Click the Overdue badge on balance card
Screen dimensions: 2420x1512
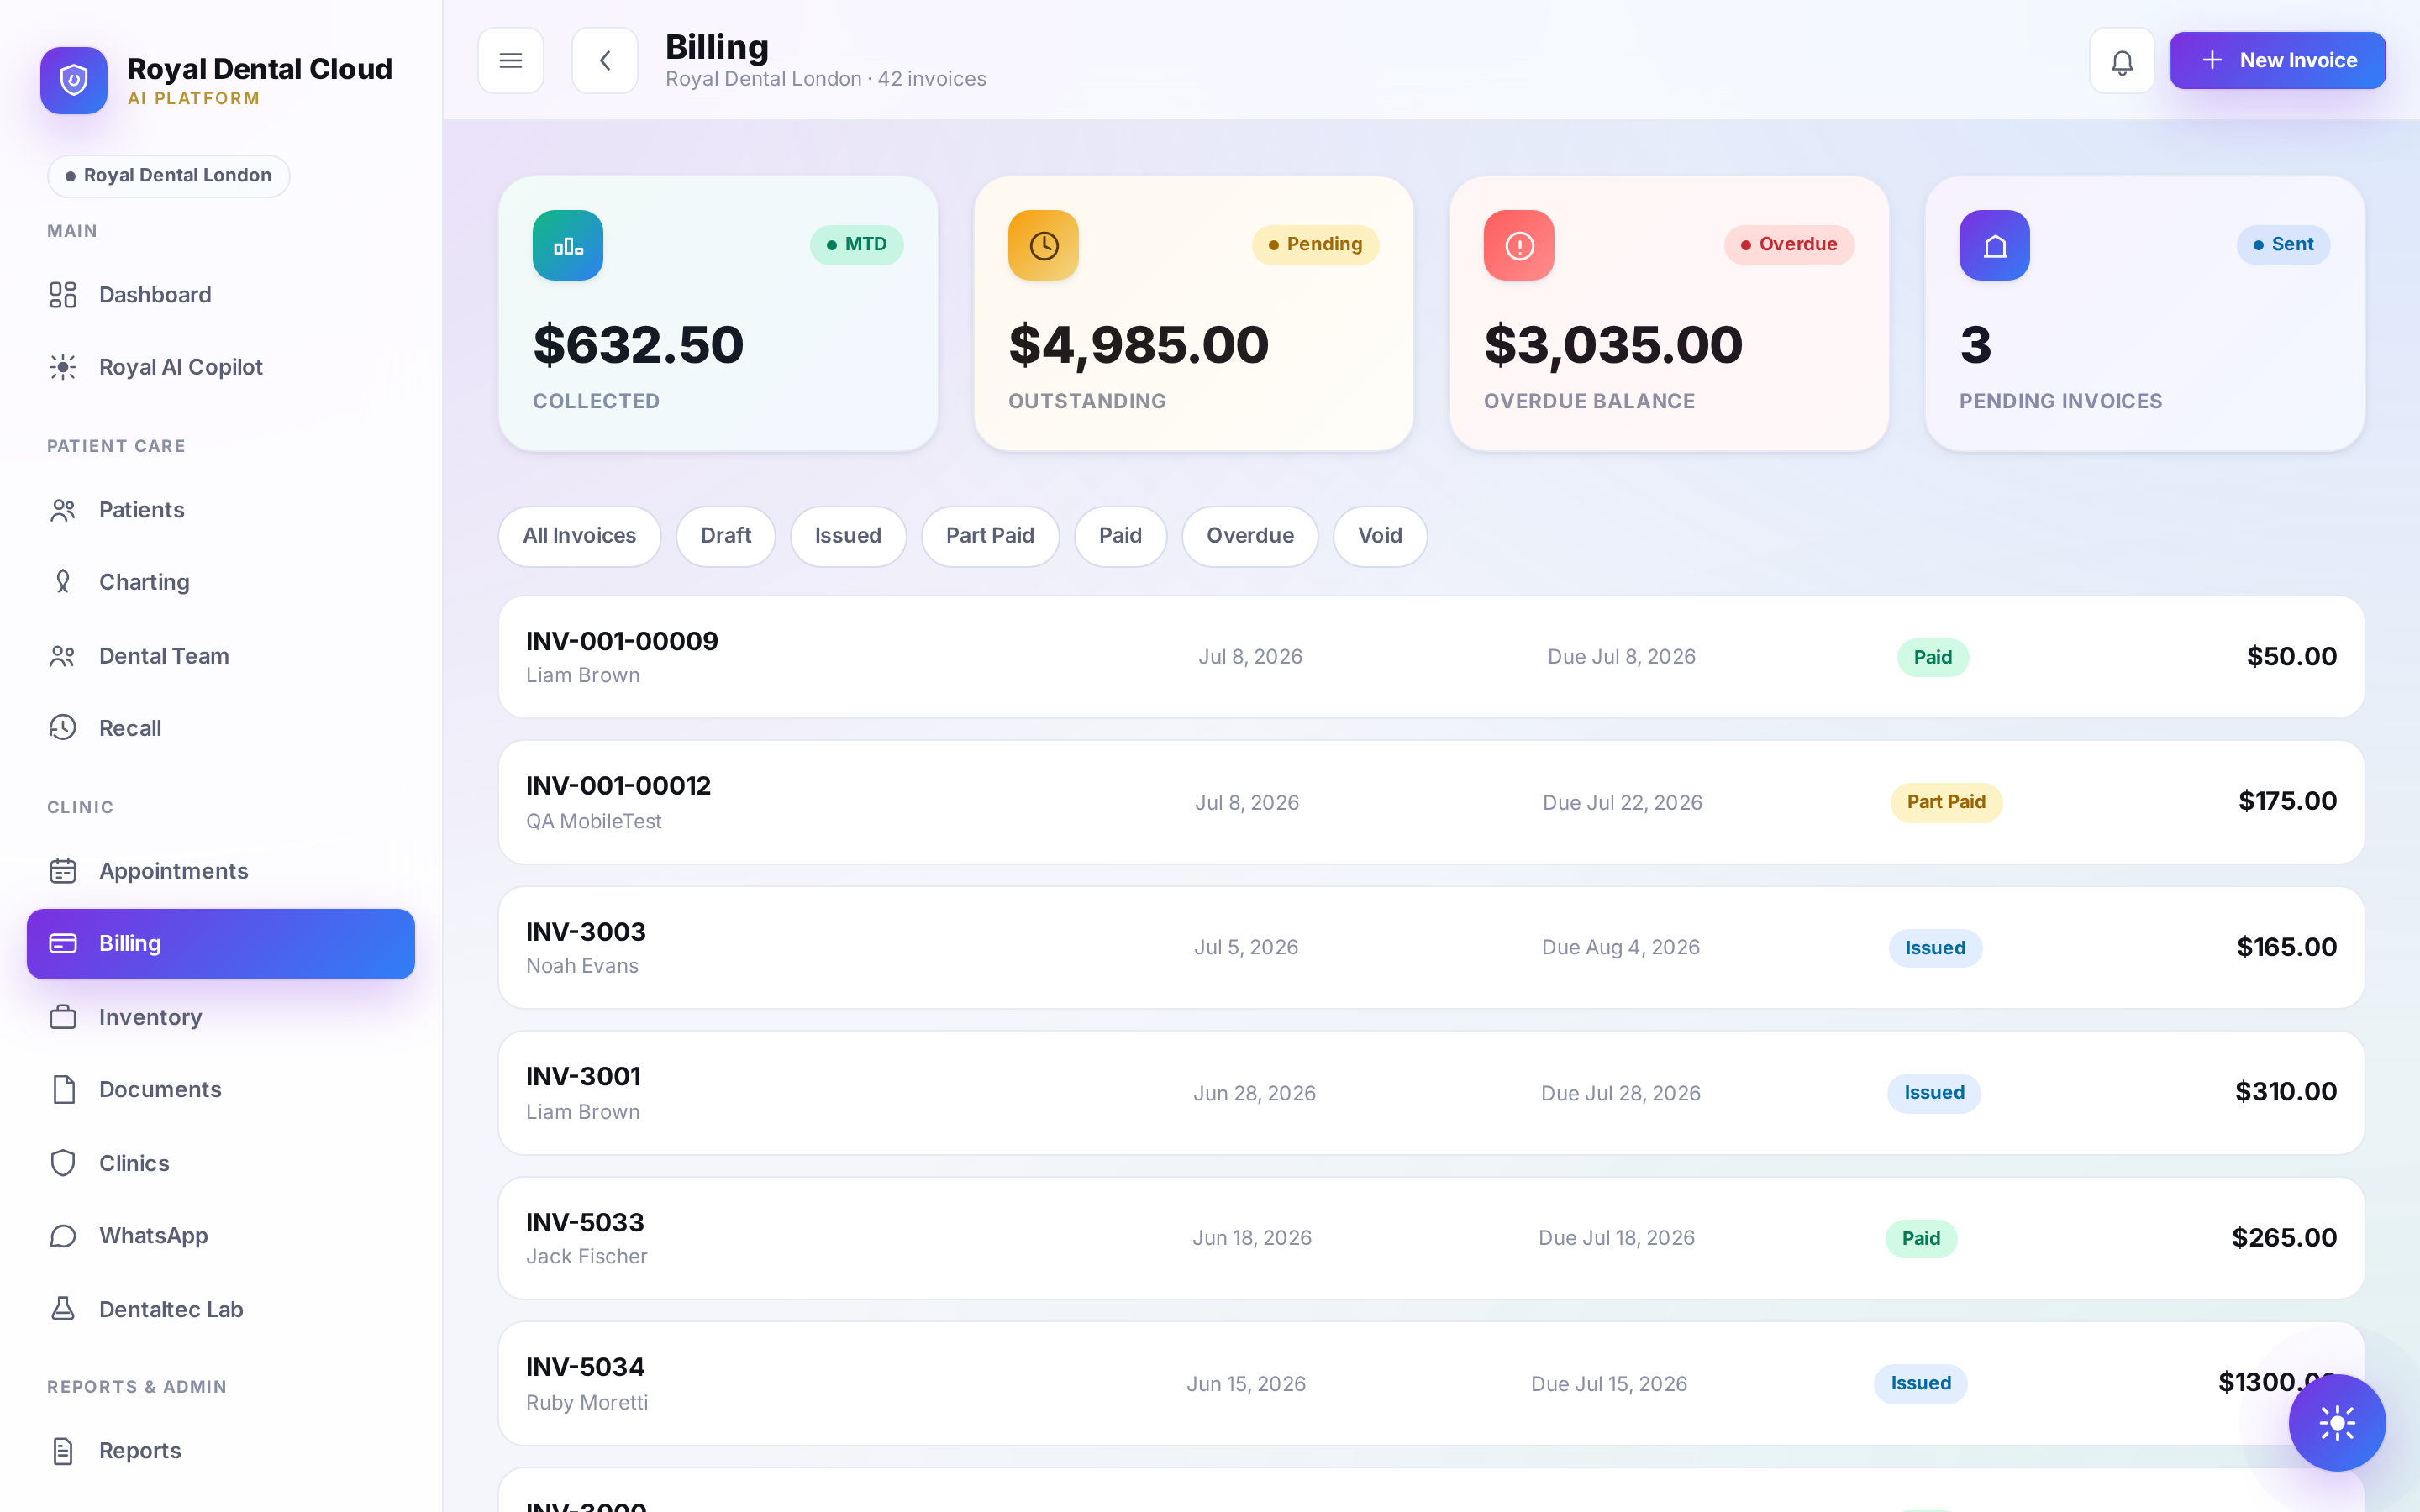click(x=1789, y=245)
